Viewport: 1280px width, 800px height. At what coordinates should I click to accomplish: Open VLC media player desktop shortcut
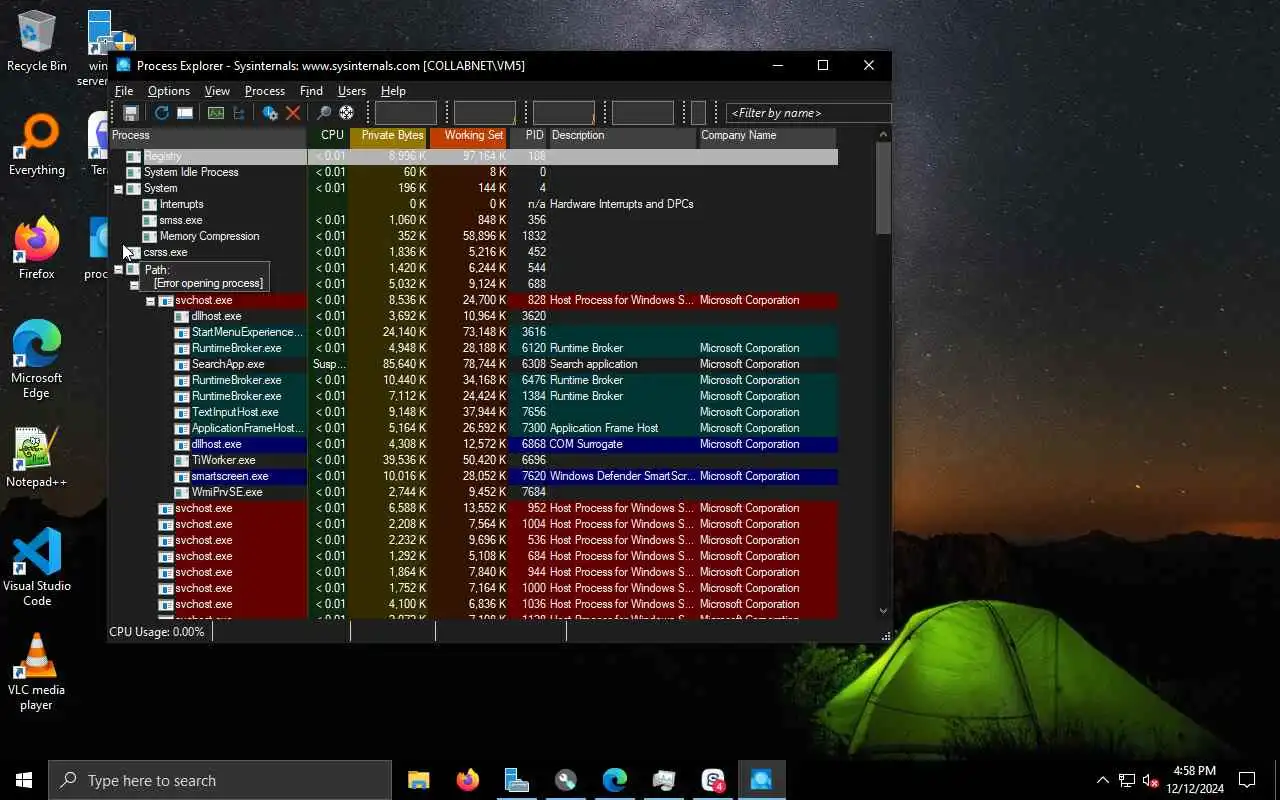tap(37, 672)
